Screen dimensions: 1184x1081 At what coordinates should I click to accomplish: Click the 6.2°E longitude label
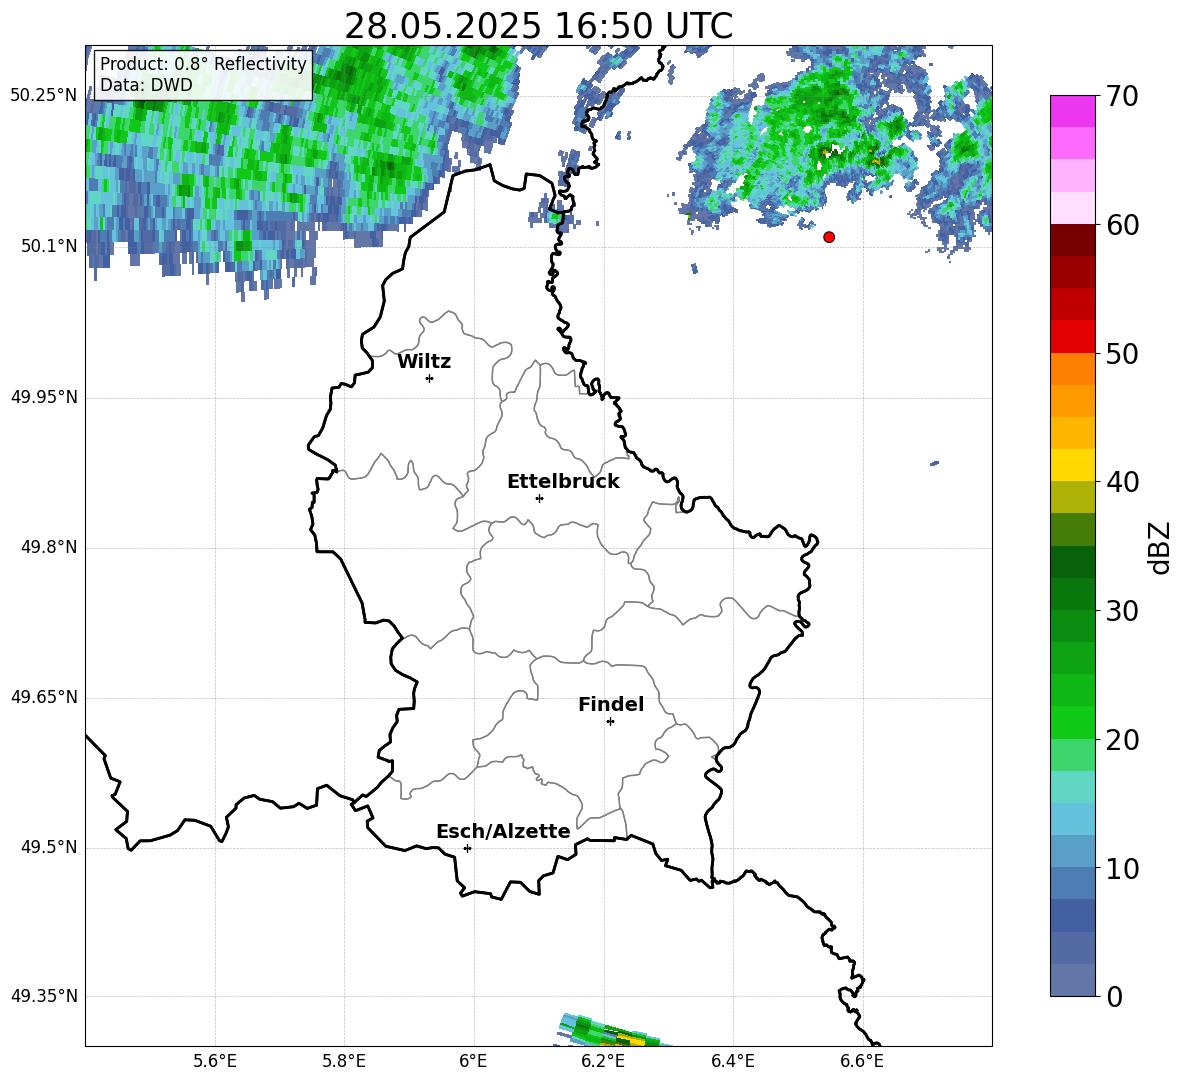(x=603, y=1061)
